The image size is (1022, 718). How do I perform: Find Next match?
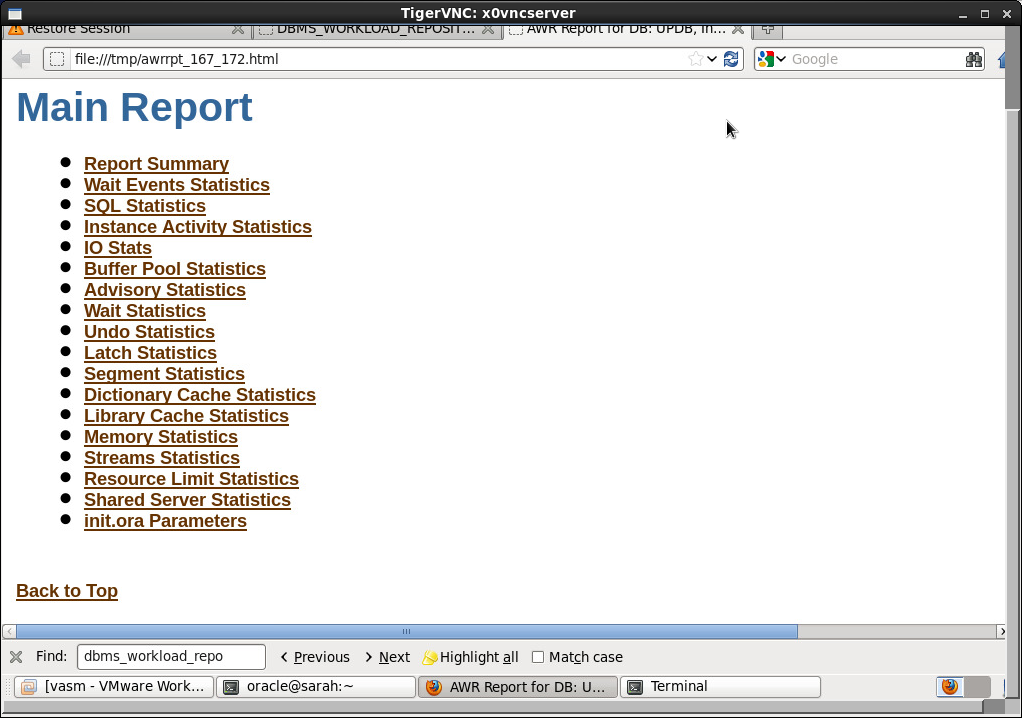(x=388, y=657)
